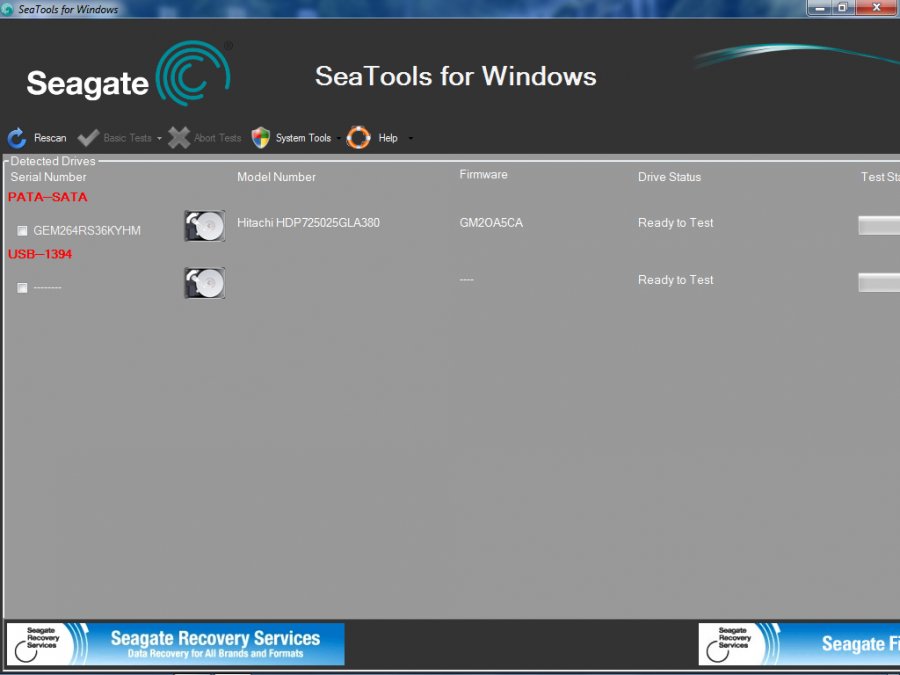Click the Drive Status column header
Screen dimensions: 900x675
[669, 177]
